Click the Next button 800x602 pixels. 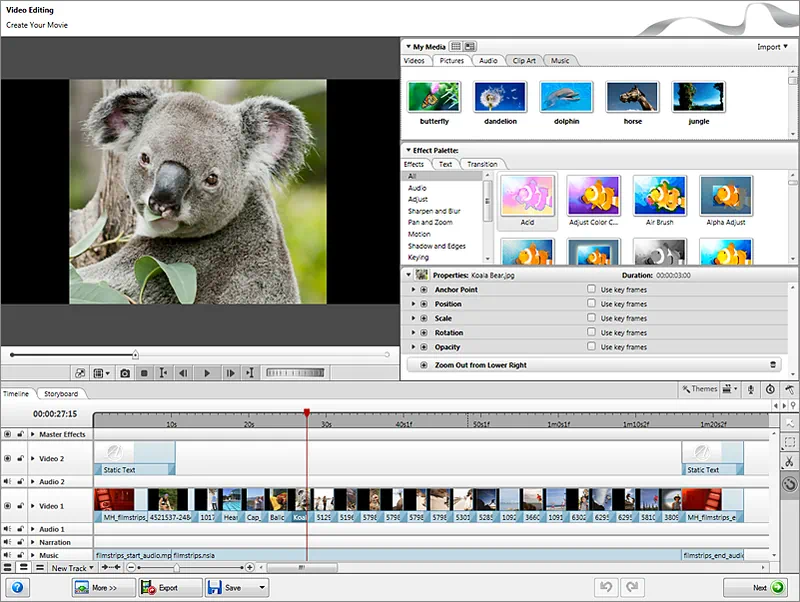(755, 587)
